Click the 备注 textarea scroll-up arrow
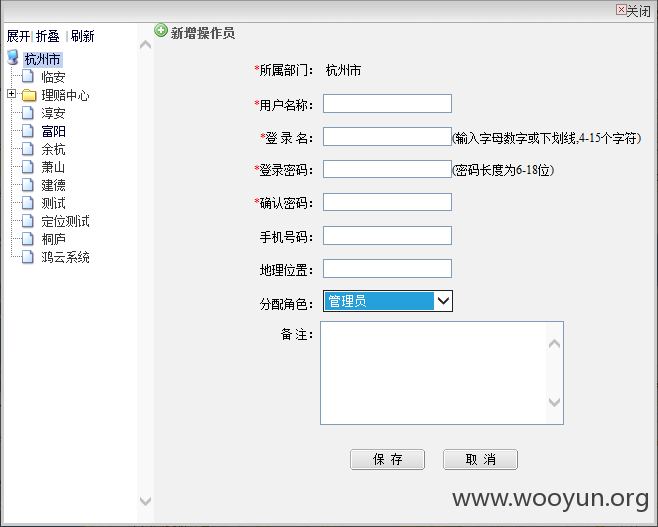This screenshot has width=658, height=527. pos(554,344)
